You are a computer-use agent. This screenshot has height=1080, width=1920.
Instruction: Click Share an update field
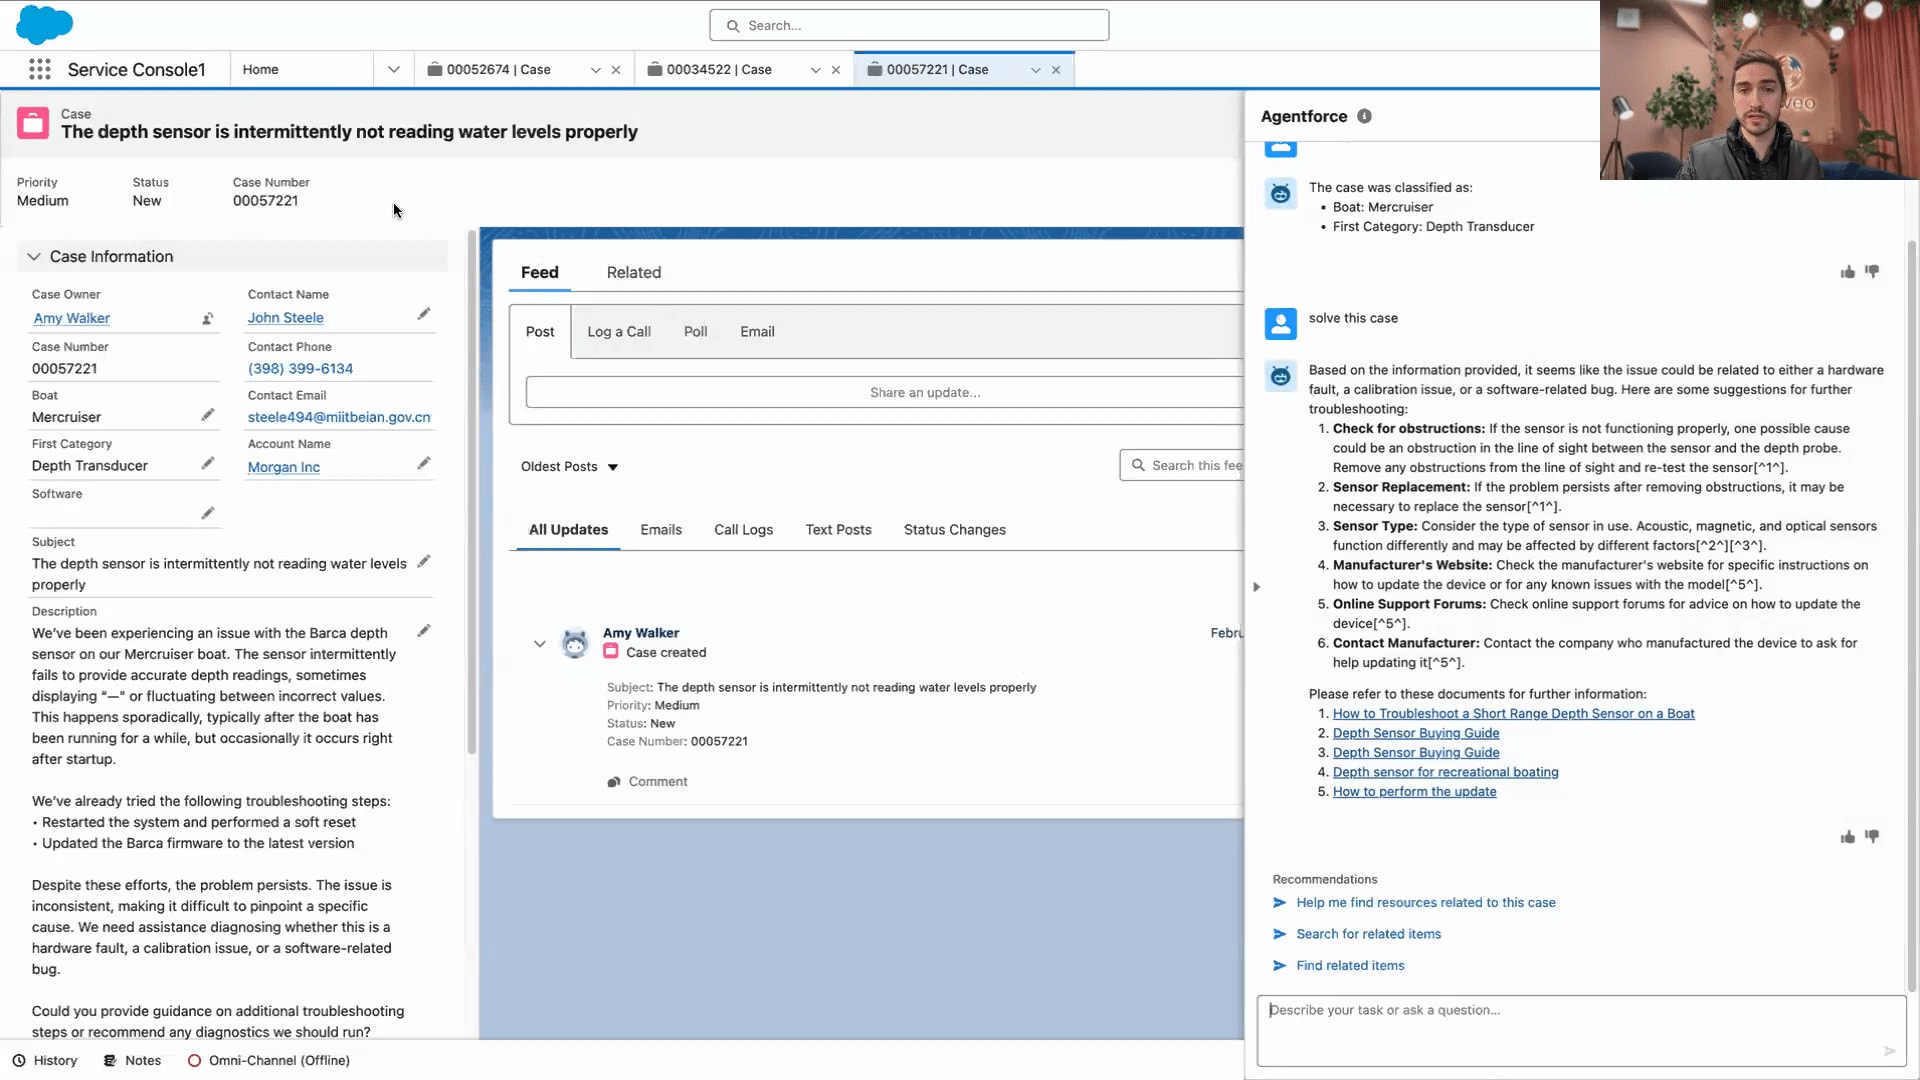click(885, 393)
